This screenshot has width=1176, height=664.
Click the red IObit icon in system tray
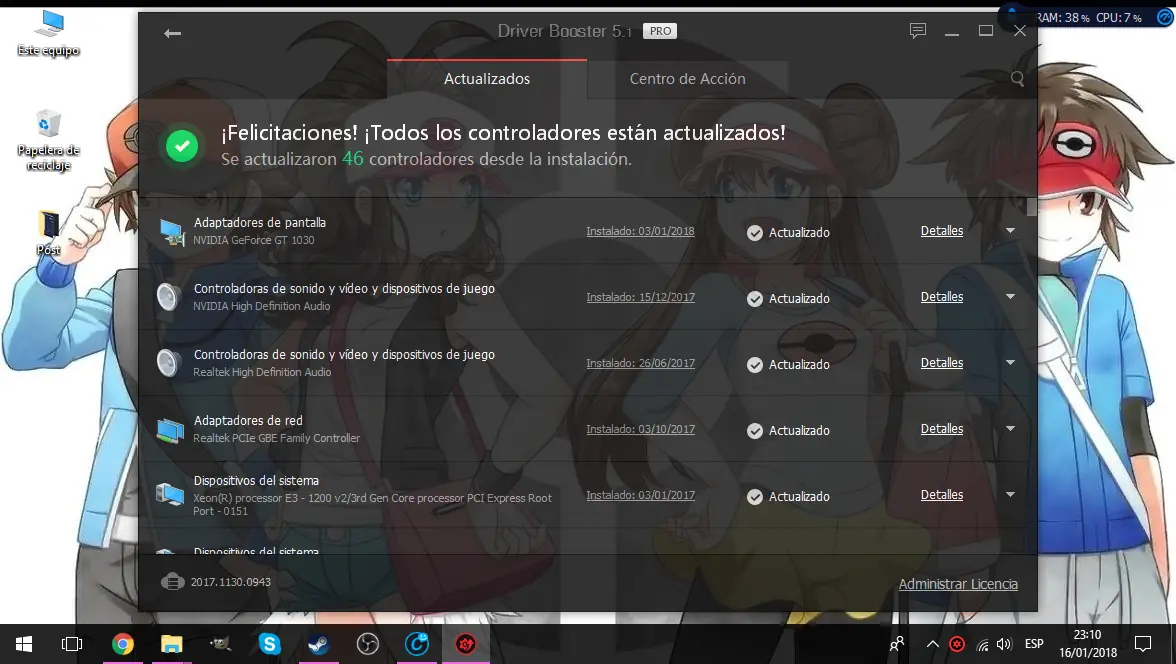click(956, 644)
